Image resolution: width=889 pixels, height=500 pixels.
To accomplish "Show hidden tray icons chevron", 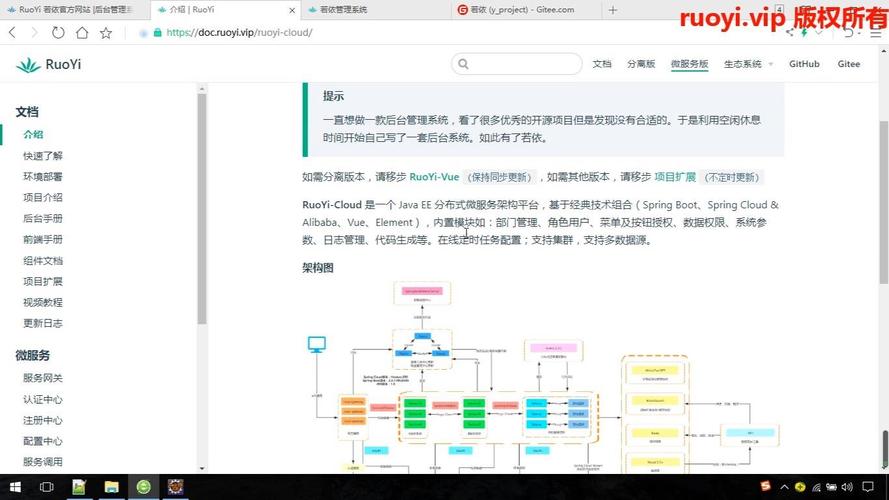I will [784, 487].
